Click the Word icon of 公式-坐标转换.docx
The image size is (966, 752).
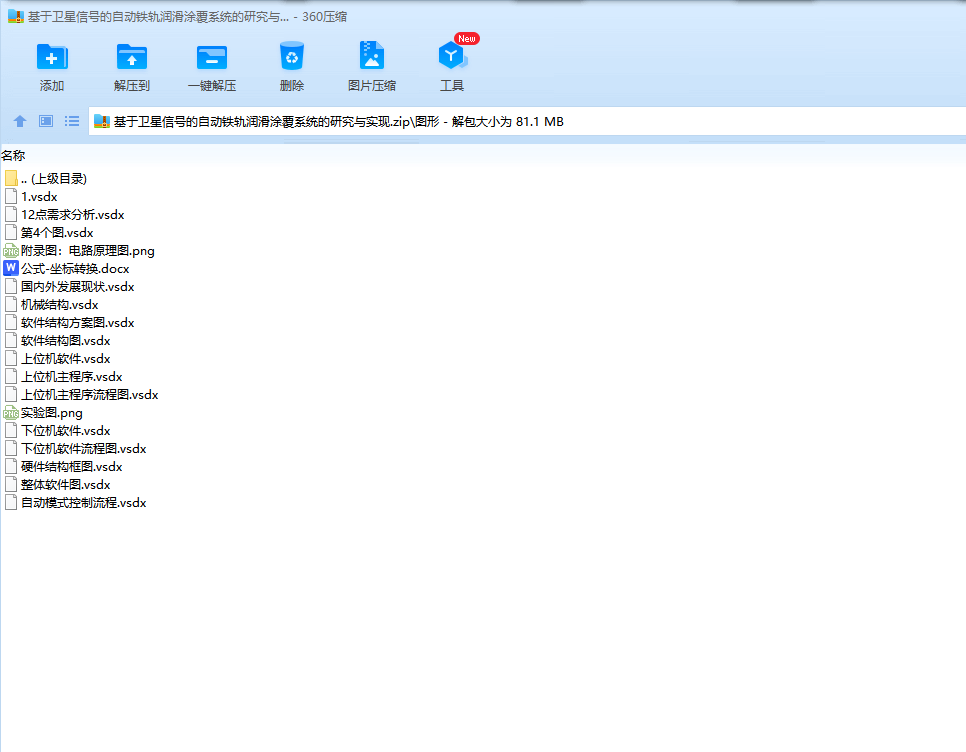click(x=11, y=269)
